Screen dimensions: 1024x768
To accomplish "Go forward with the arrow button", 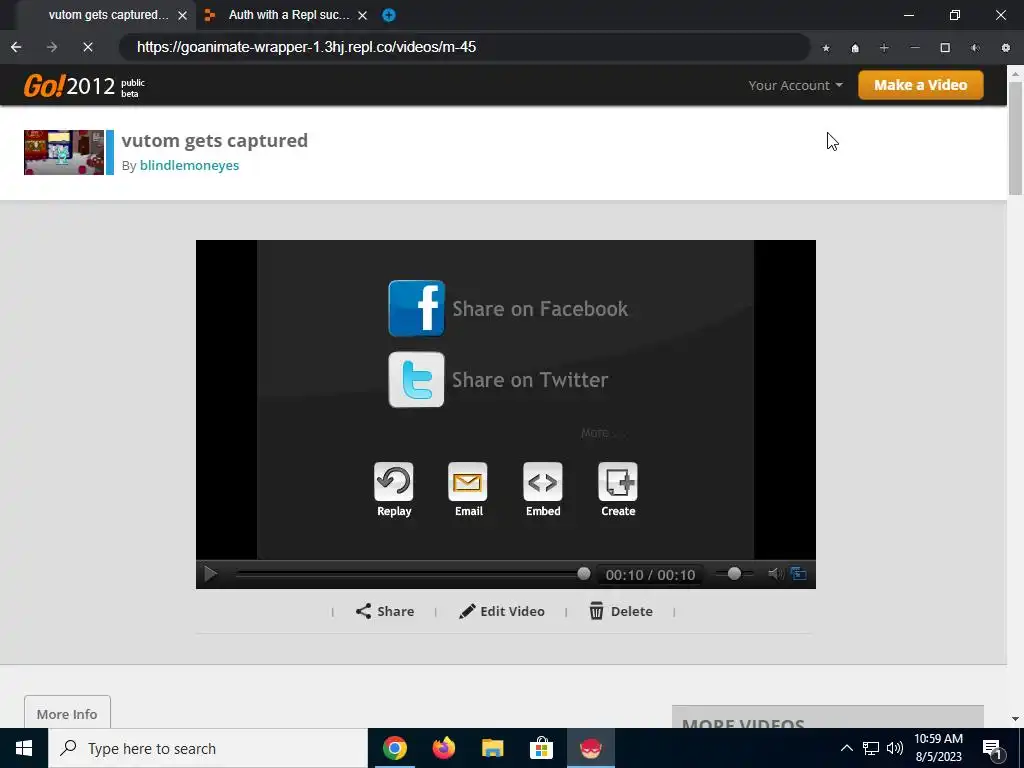I will [52, 47].
